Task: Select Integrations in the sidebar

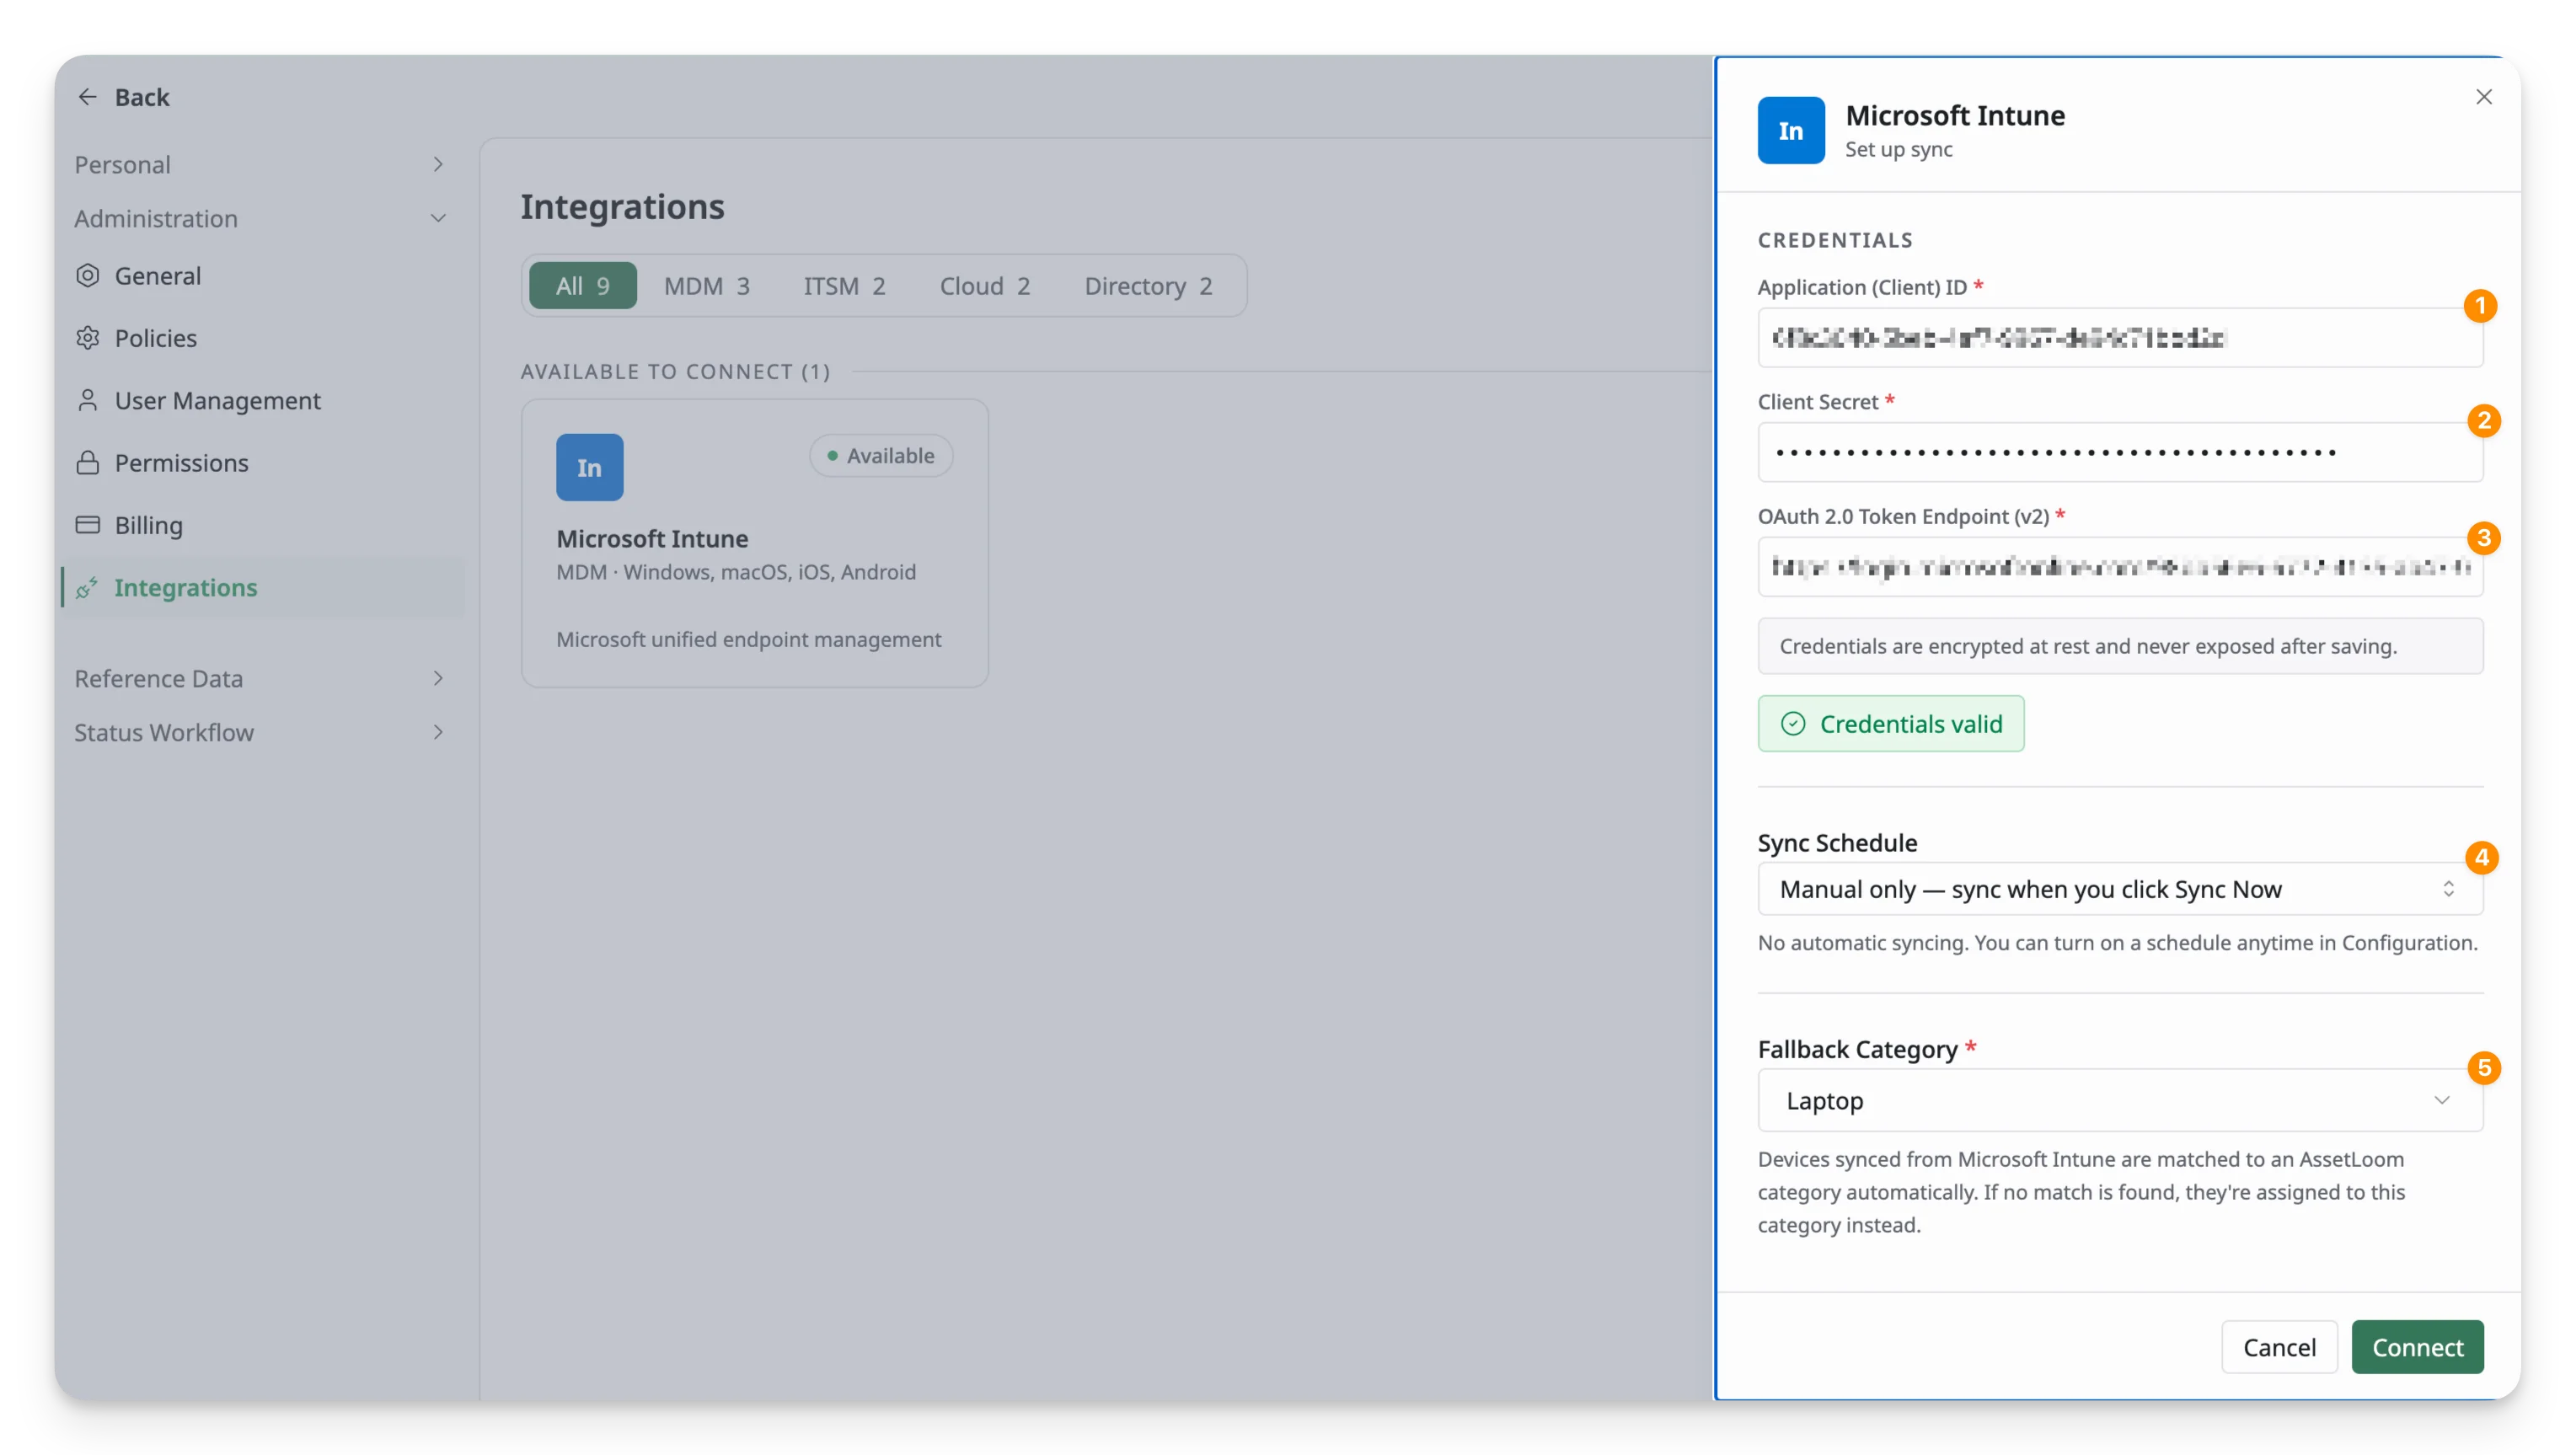Action: pyautogui.click(x=262, y=588)
